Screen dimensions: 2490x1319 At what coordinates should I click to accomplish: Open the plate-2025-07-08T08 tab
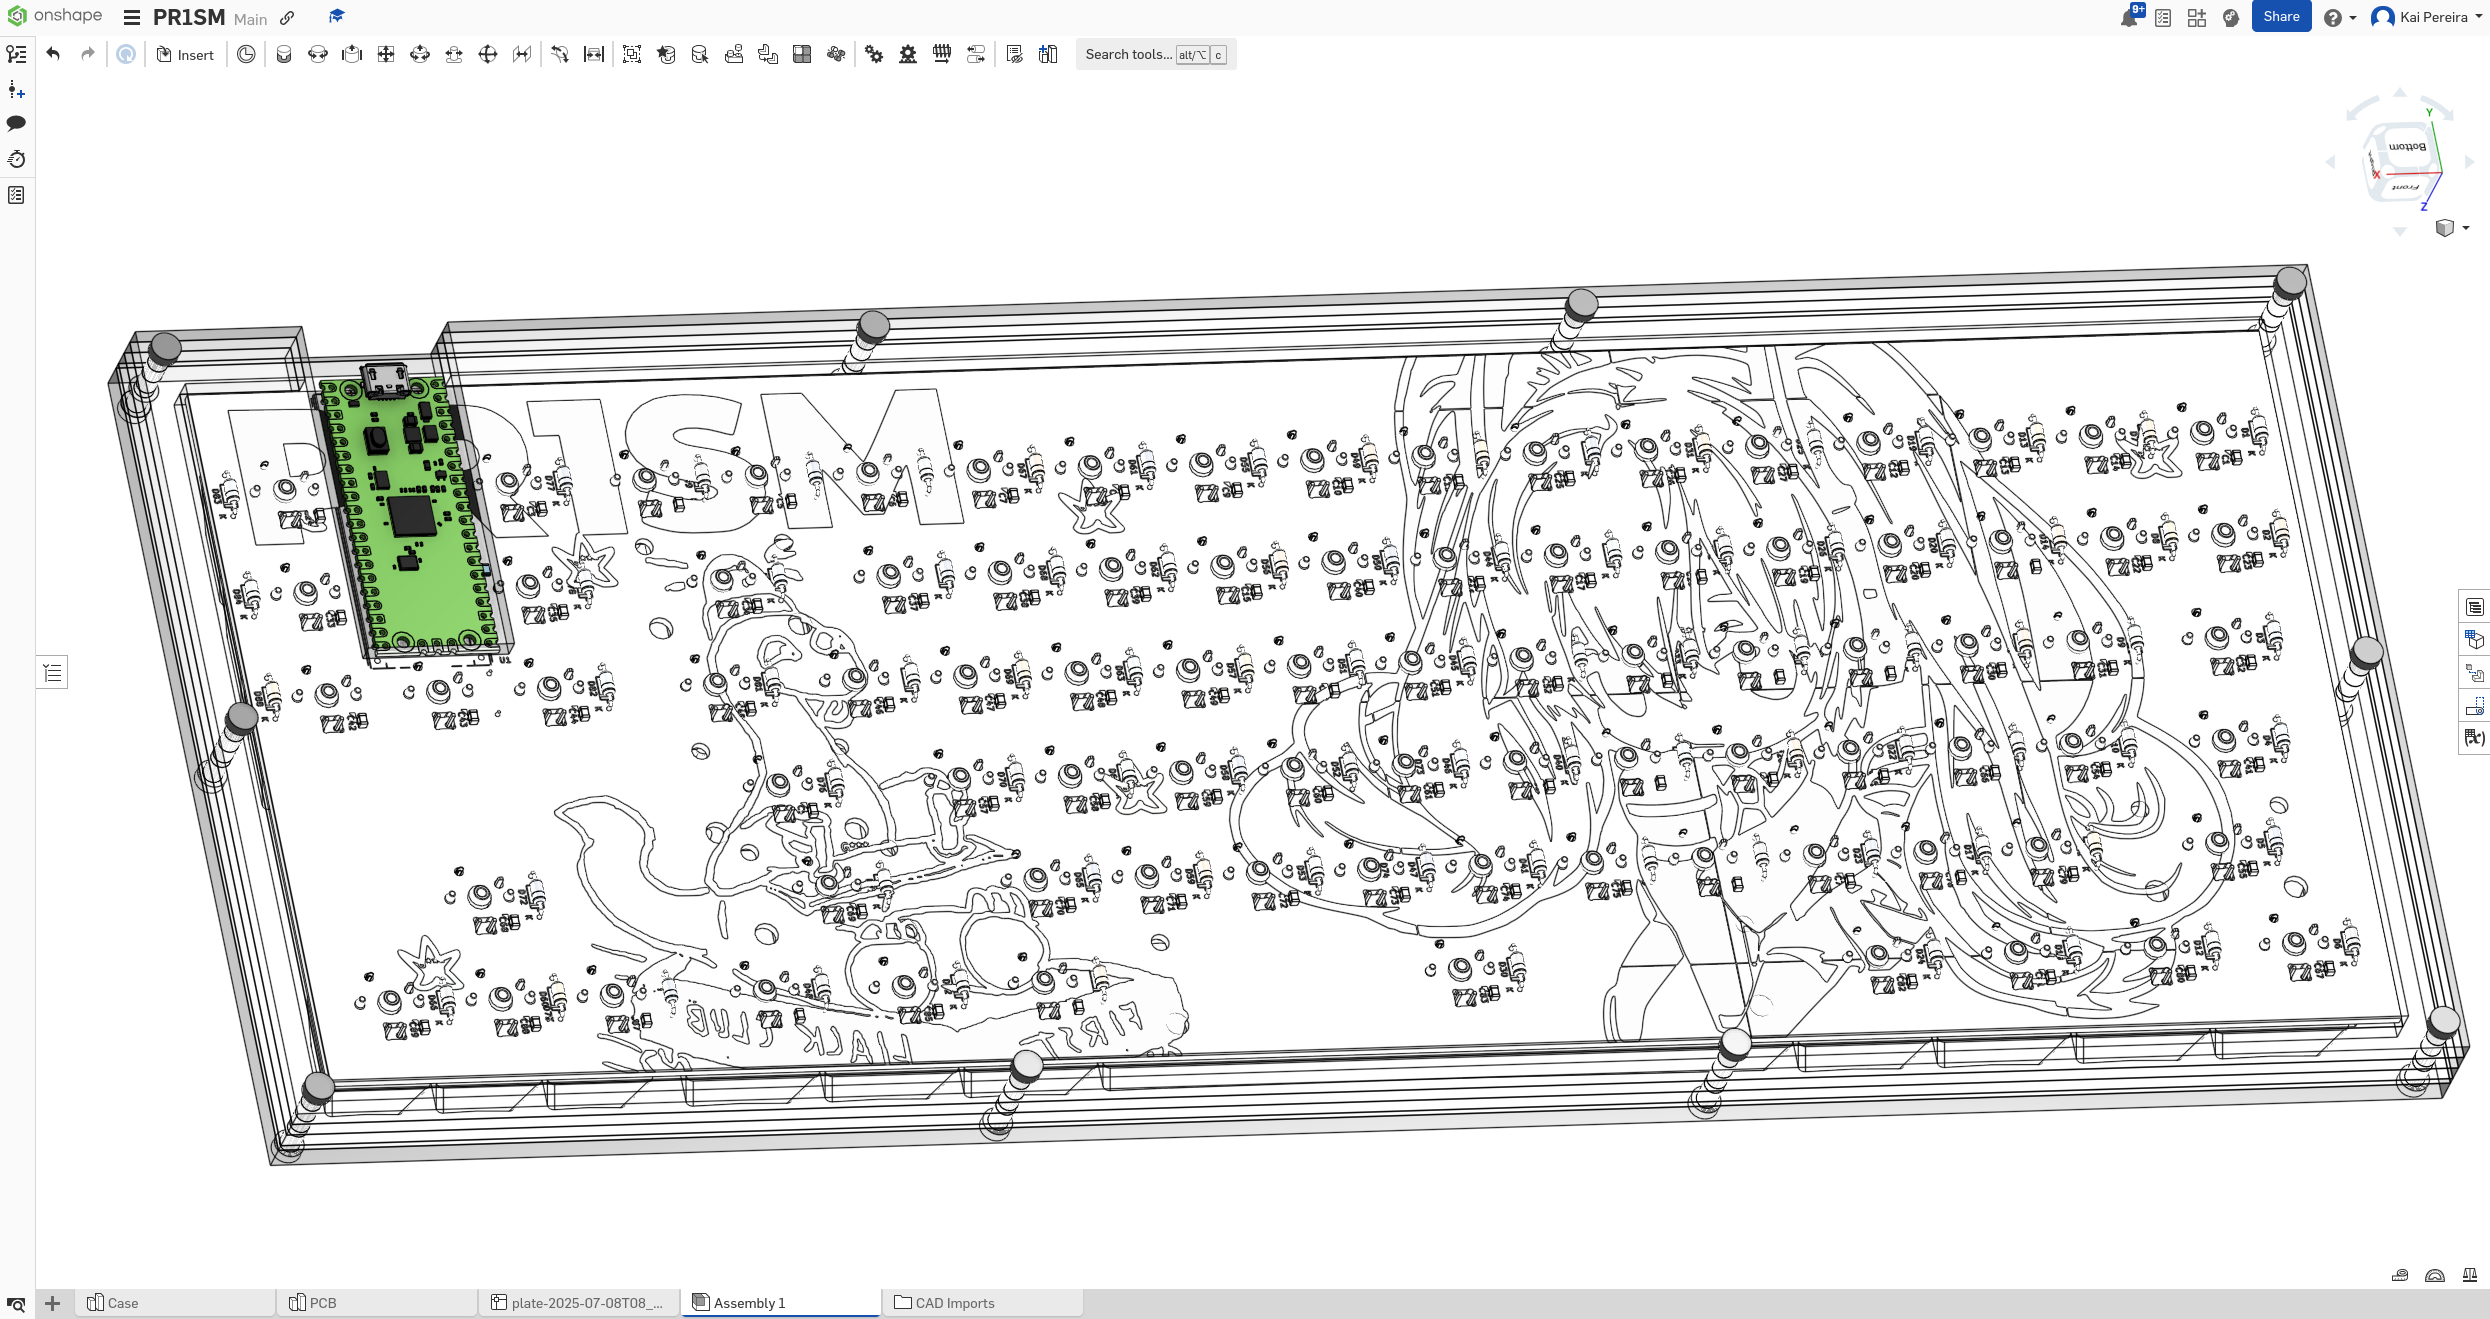tap(580, 1303)
